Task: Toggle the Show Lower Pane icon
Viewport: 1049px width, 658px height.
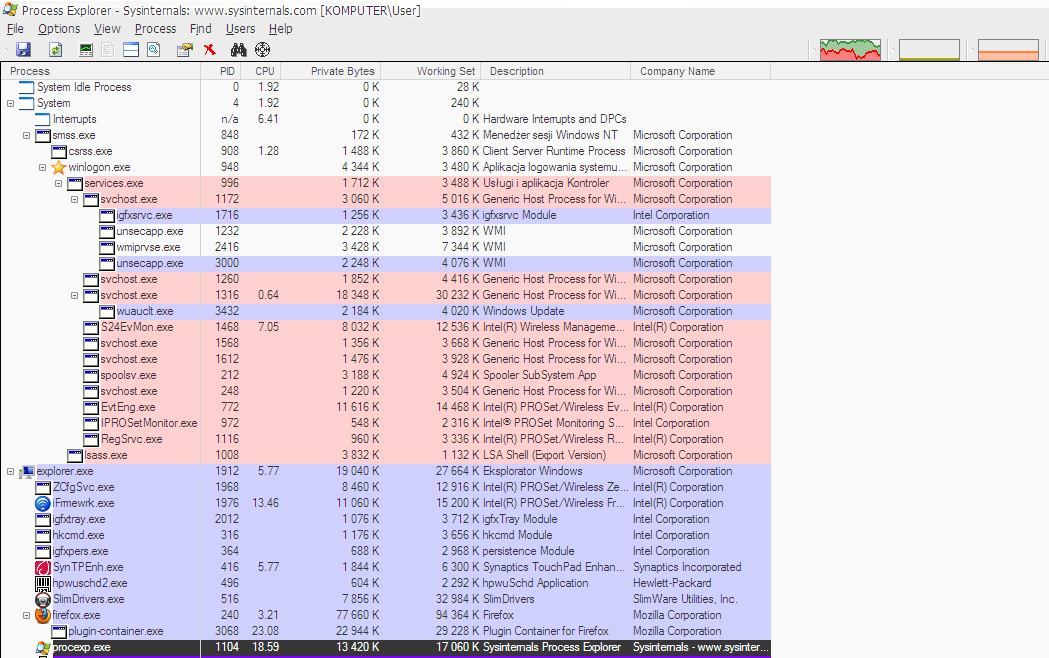Action: (131, 49)
